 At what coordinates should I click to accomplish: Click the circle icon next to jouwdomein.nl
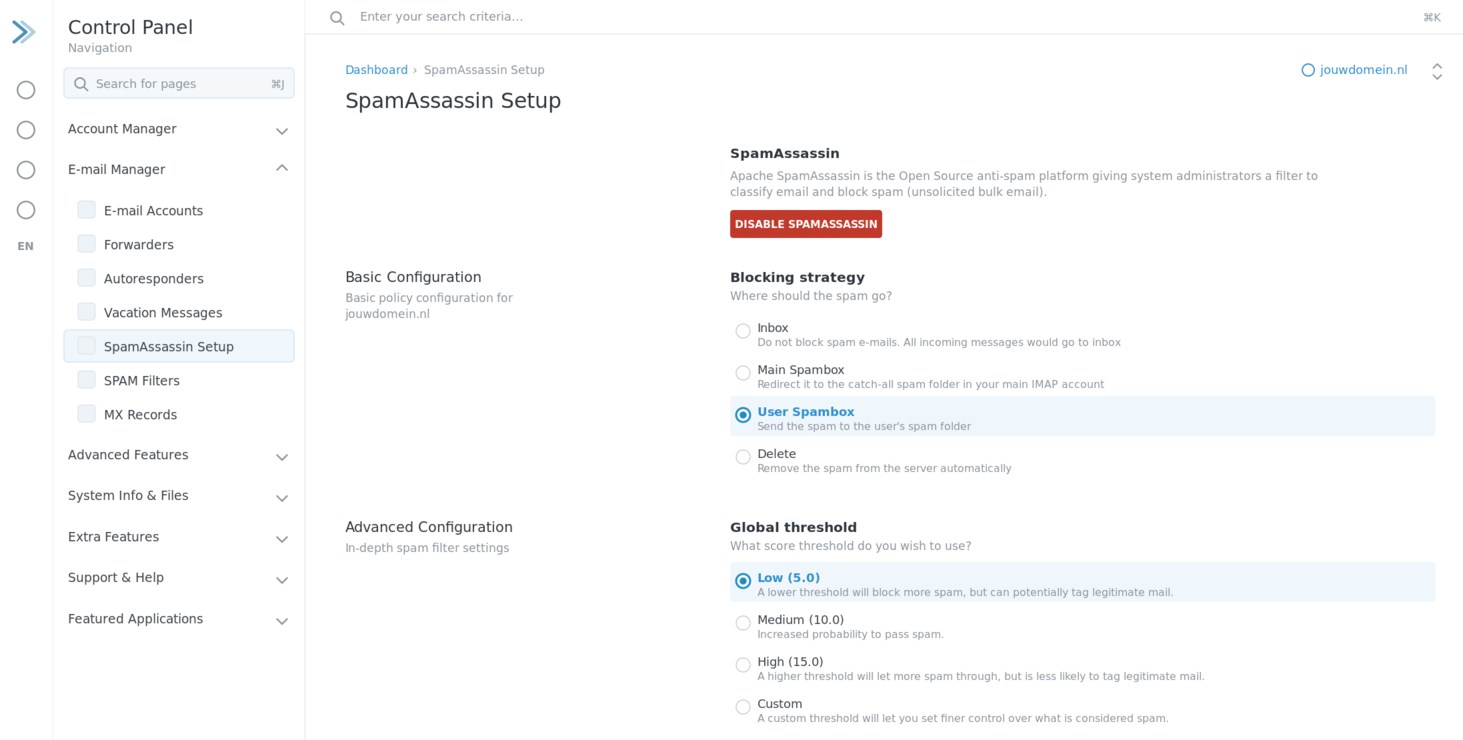click(x=1308, y=70)
